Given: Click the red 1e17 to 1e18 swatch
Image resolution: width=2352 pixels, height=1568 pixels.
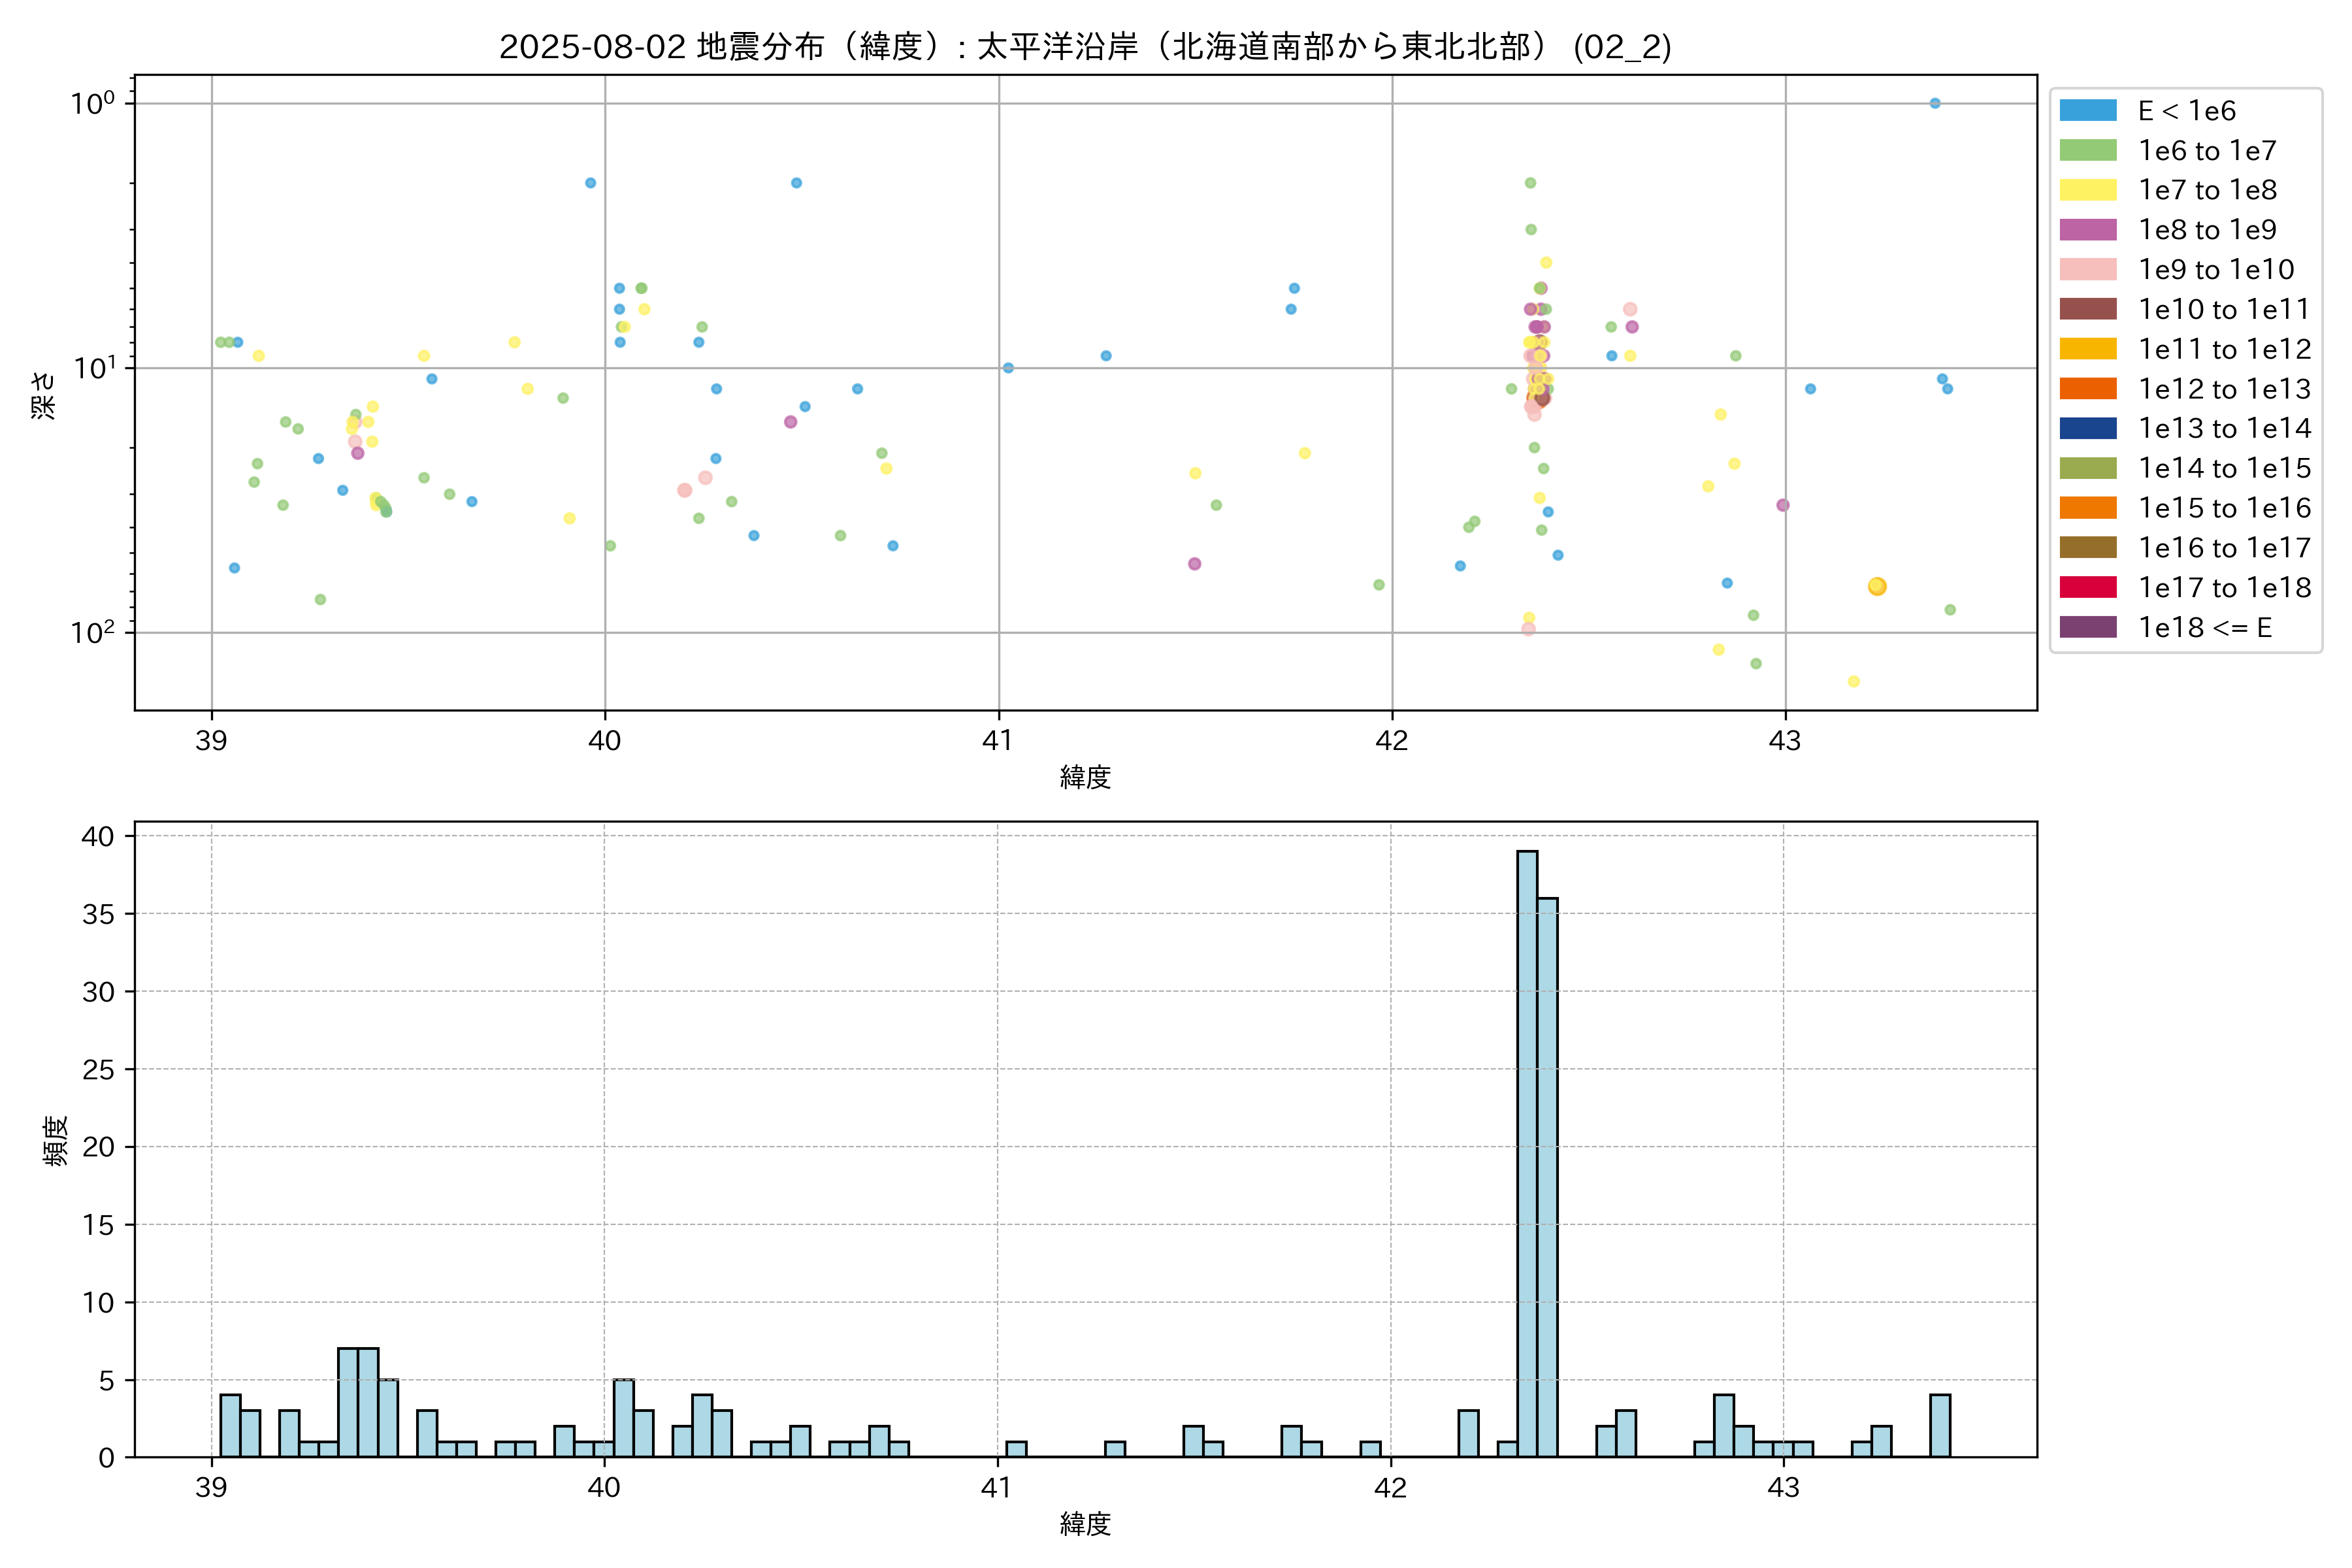Looking at the screenshot, I should (2087, 587).
